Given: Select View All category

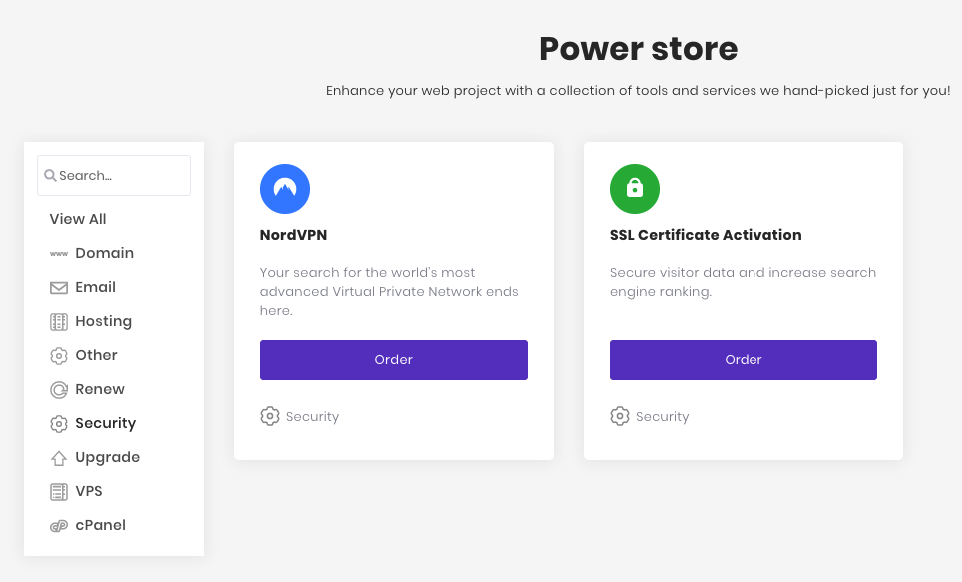Looking at the screenshot, I should (x=78, y=220).
